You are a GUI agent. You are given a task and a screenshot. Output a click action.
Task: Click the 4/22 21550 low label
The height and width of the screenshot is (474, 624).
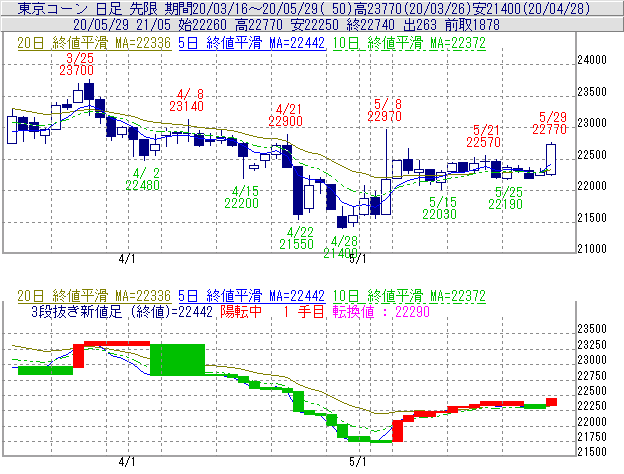[296, 238]
